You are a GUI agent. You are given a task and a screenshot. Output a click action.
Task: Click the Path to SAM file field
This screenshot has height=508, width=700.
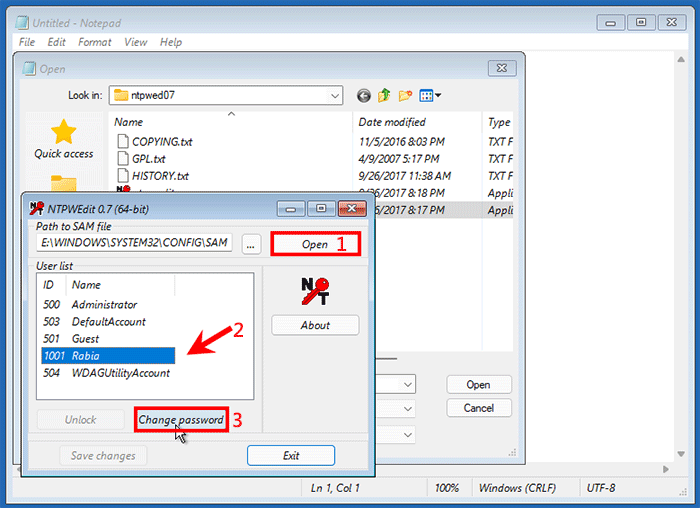click(x=134, y=243)
